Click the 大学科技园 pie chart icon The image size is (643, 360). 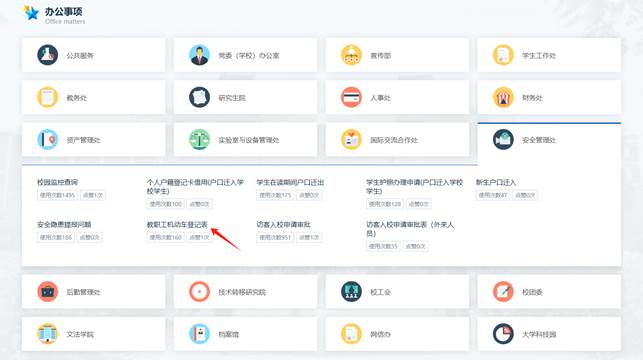point(503,334)
